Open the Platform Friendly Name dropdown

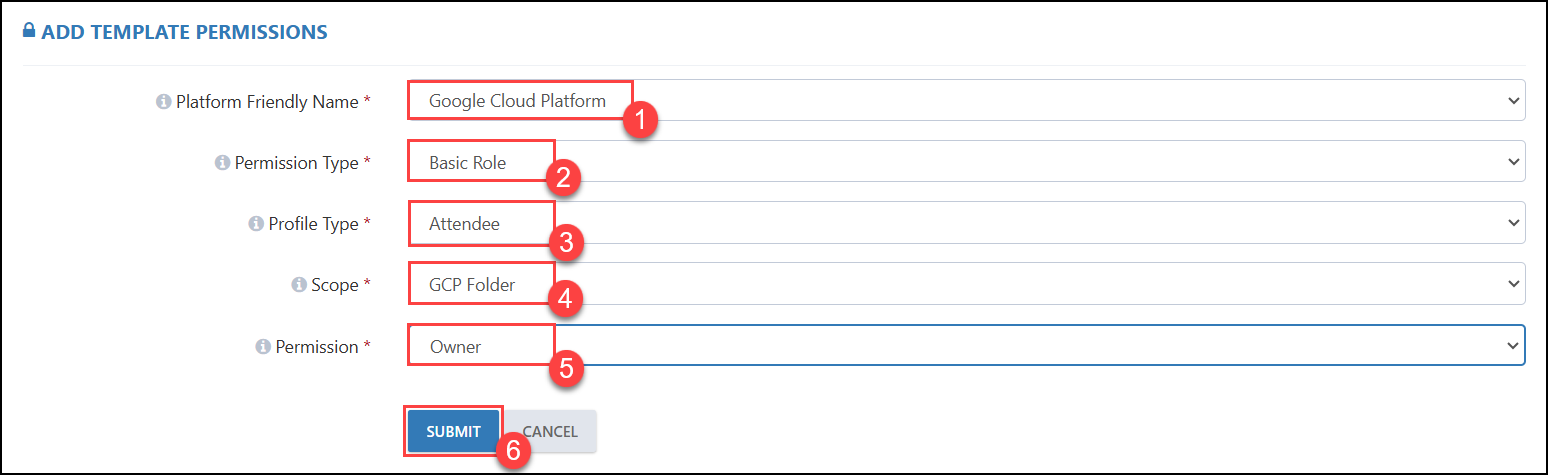pos(966,100)
